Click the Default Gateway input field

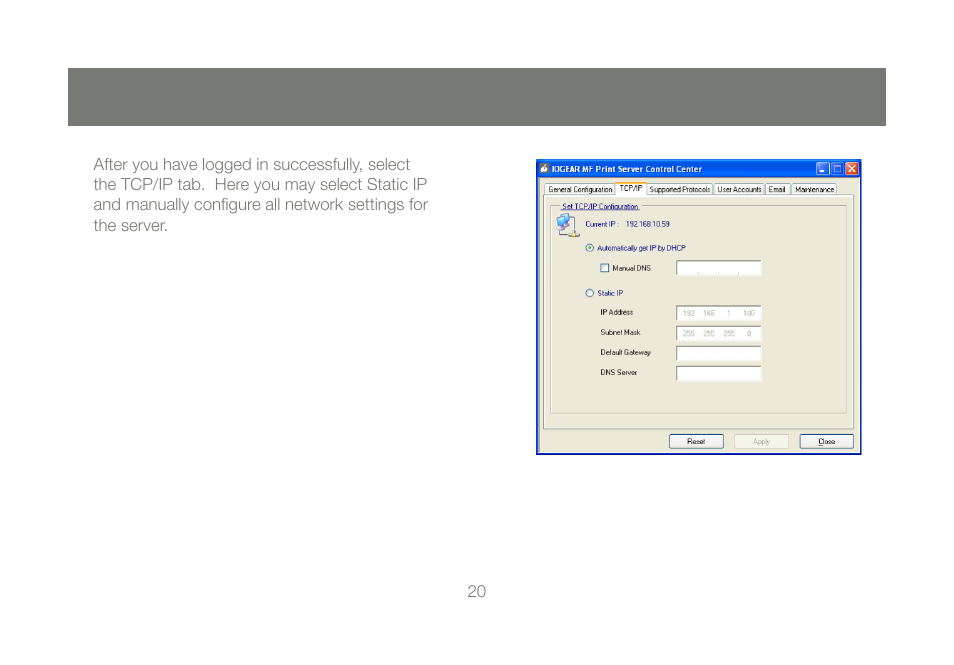click(719, 353)
